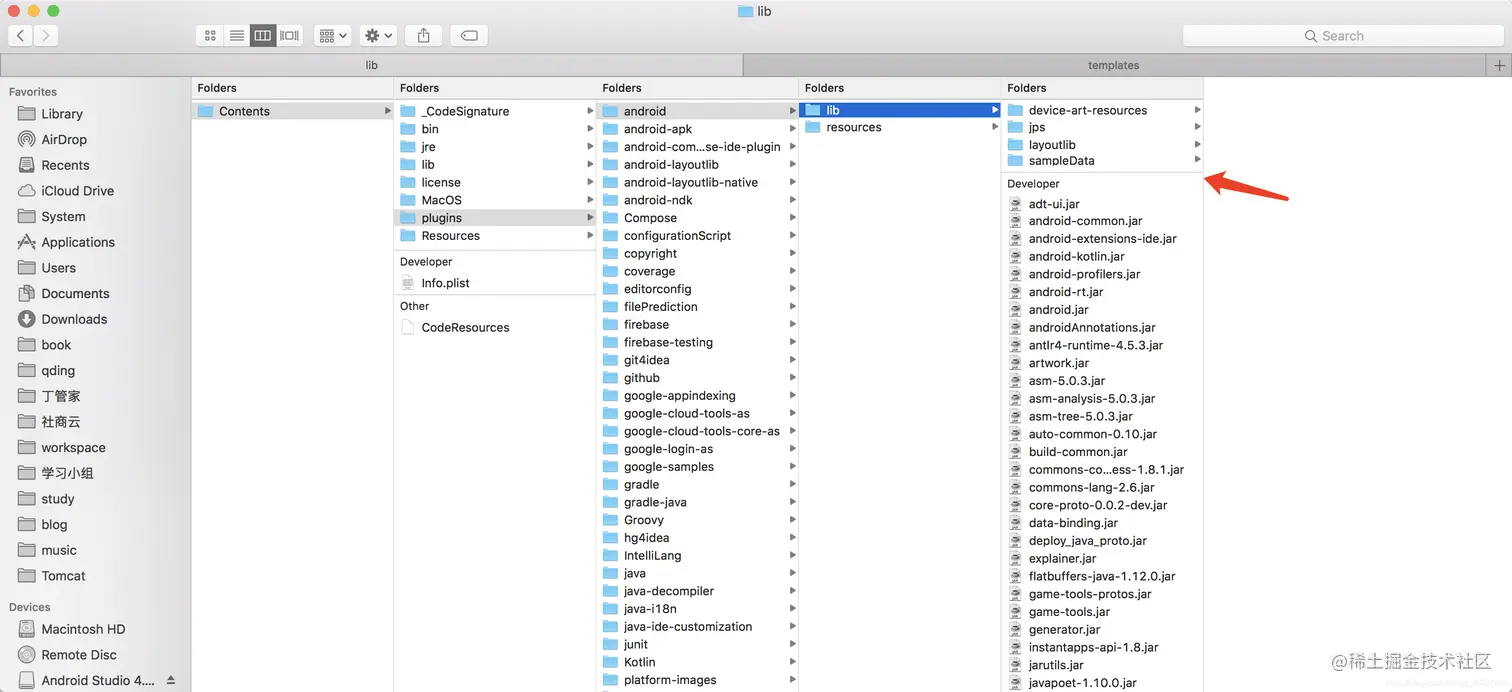1512x692 pixels.
Task: Select the plugins folder
Action: pyautogui.click(x=496, y=218)
